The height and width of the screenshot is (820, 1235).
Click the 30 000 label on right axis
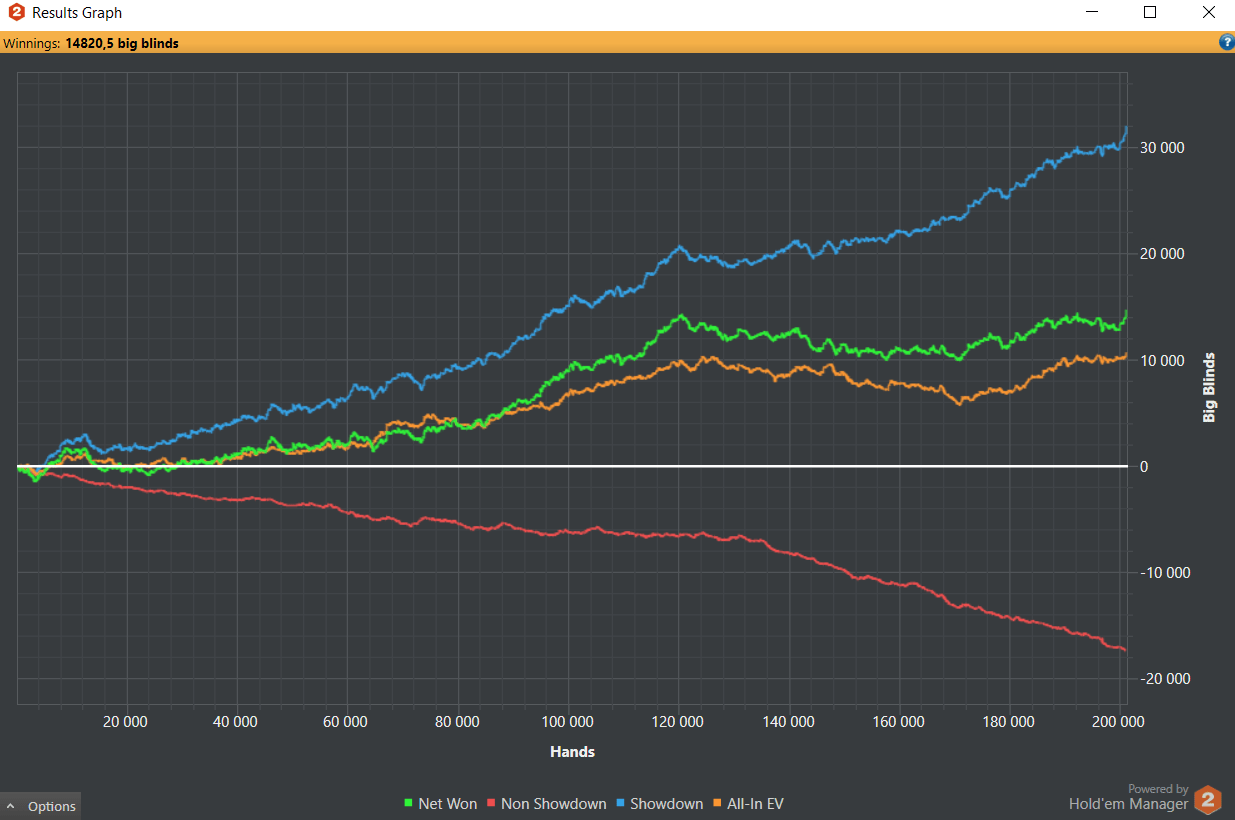coord(1160,148)
